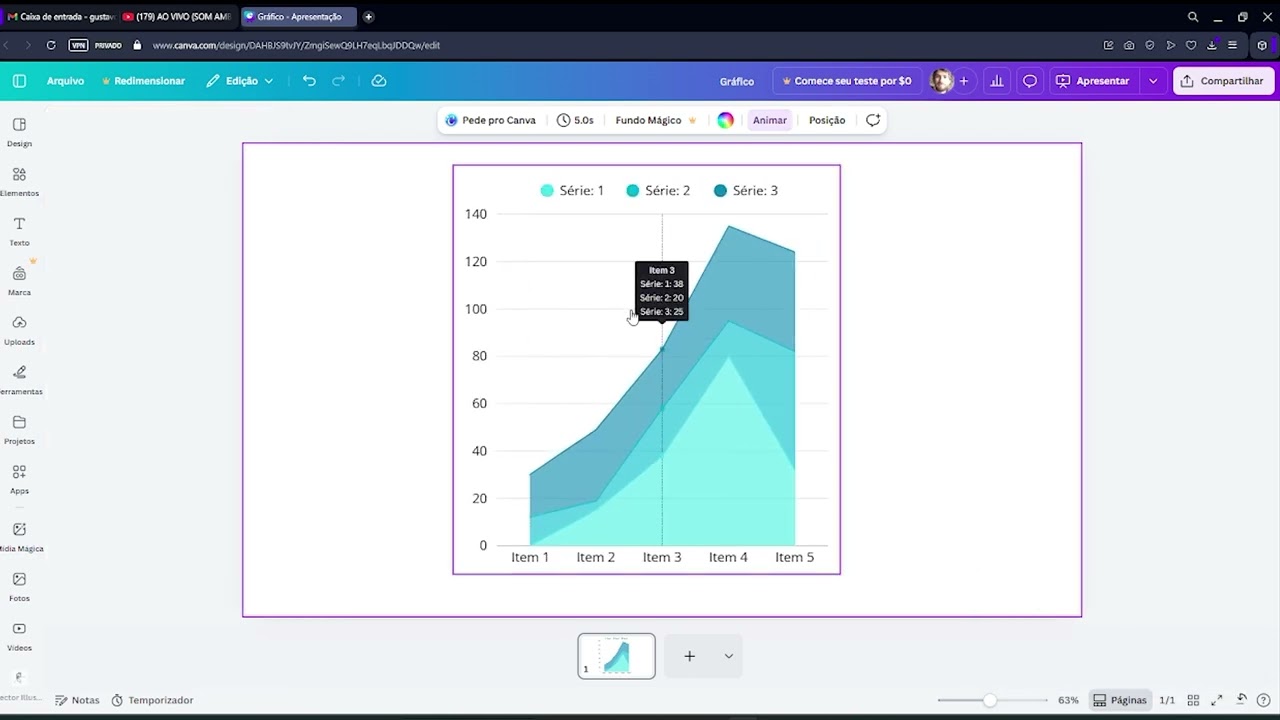Switch to the Caixa de entrada tab
The height and width of the screenshot is (720, 1280).
[60, 17]
